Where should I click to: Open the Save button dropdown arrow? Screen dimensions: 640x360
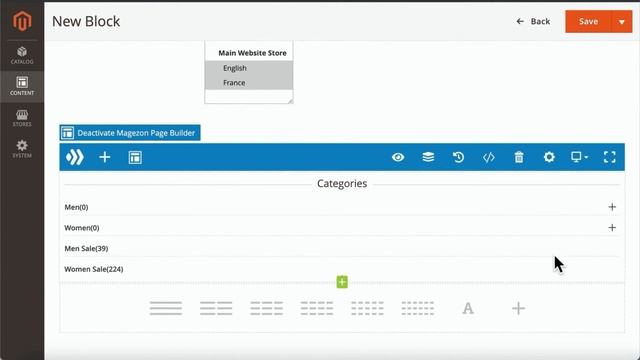coord(622,21)
